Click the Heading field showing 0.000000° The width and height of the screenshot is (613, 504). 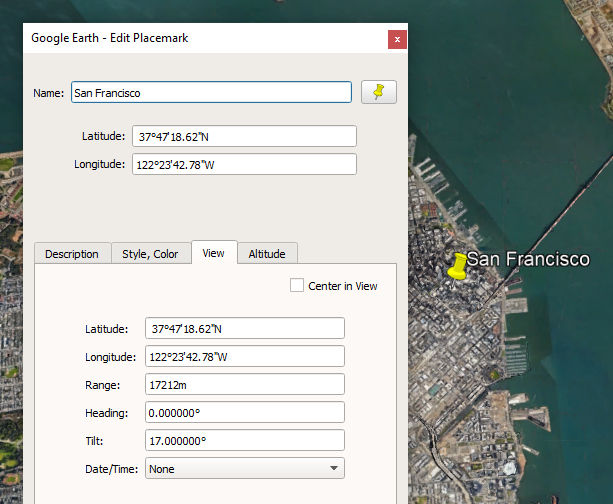point(245,412)
